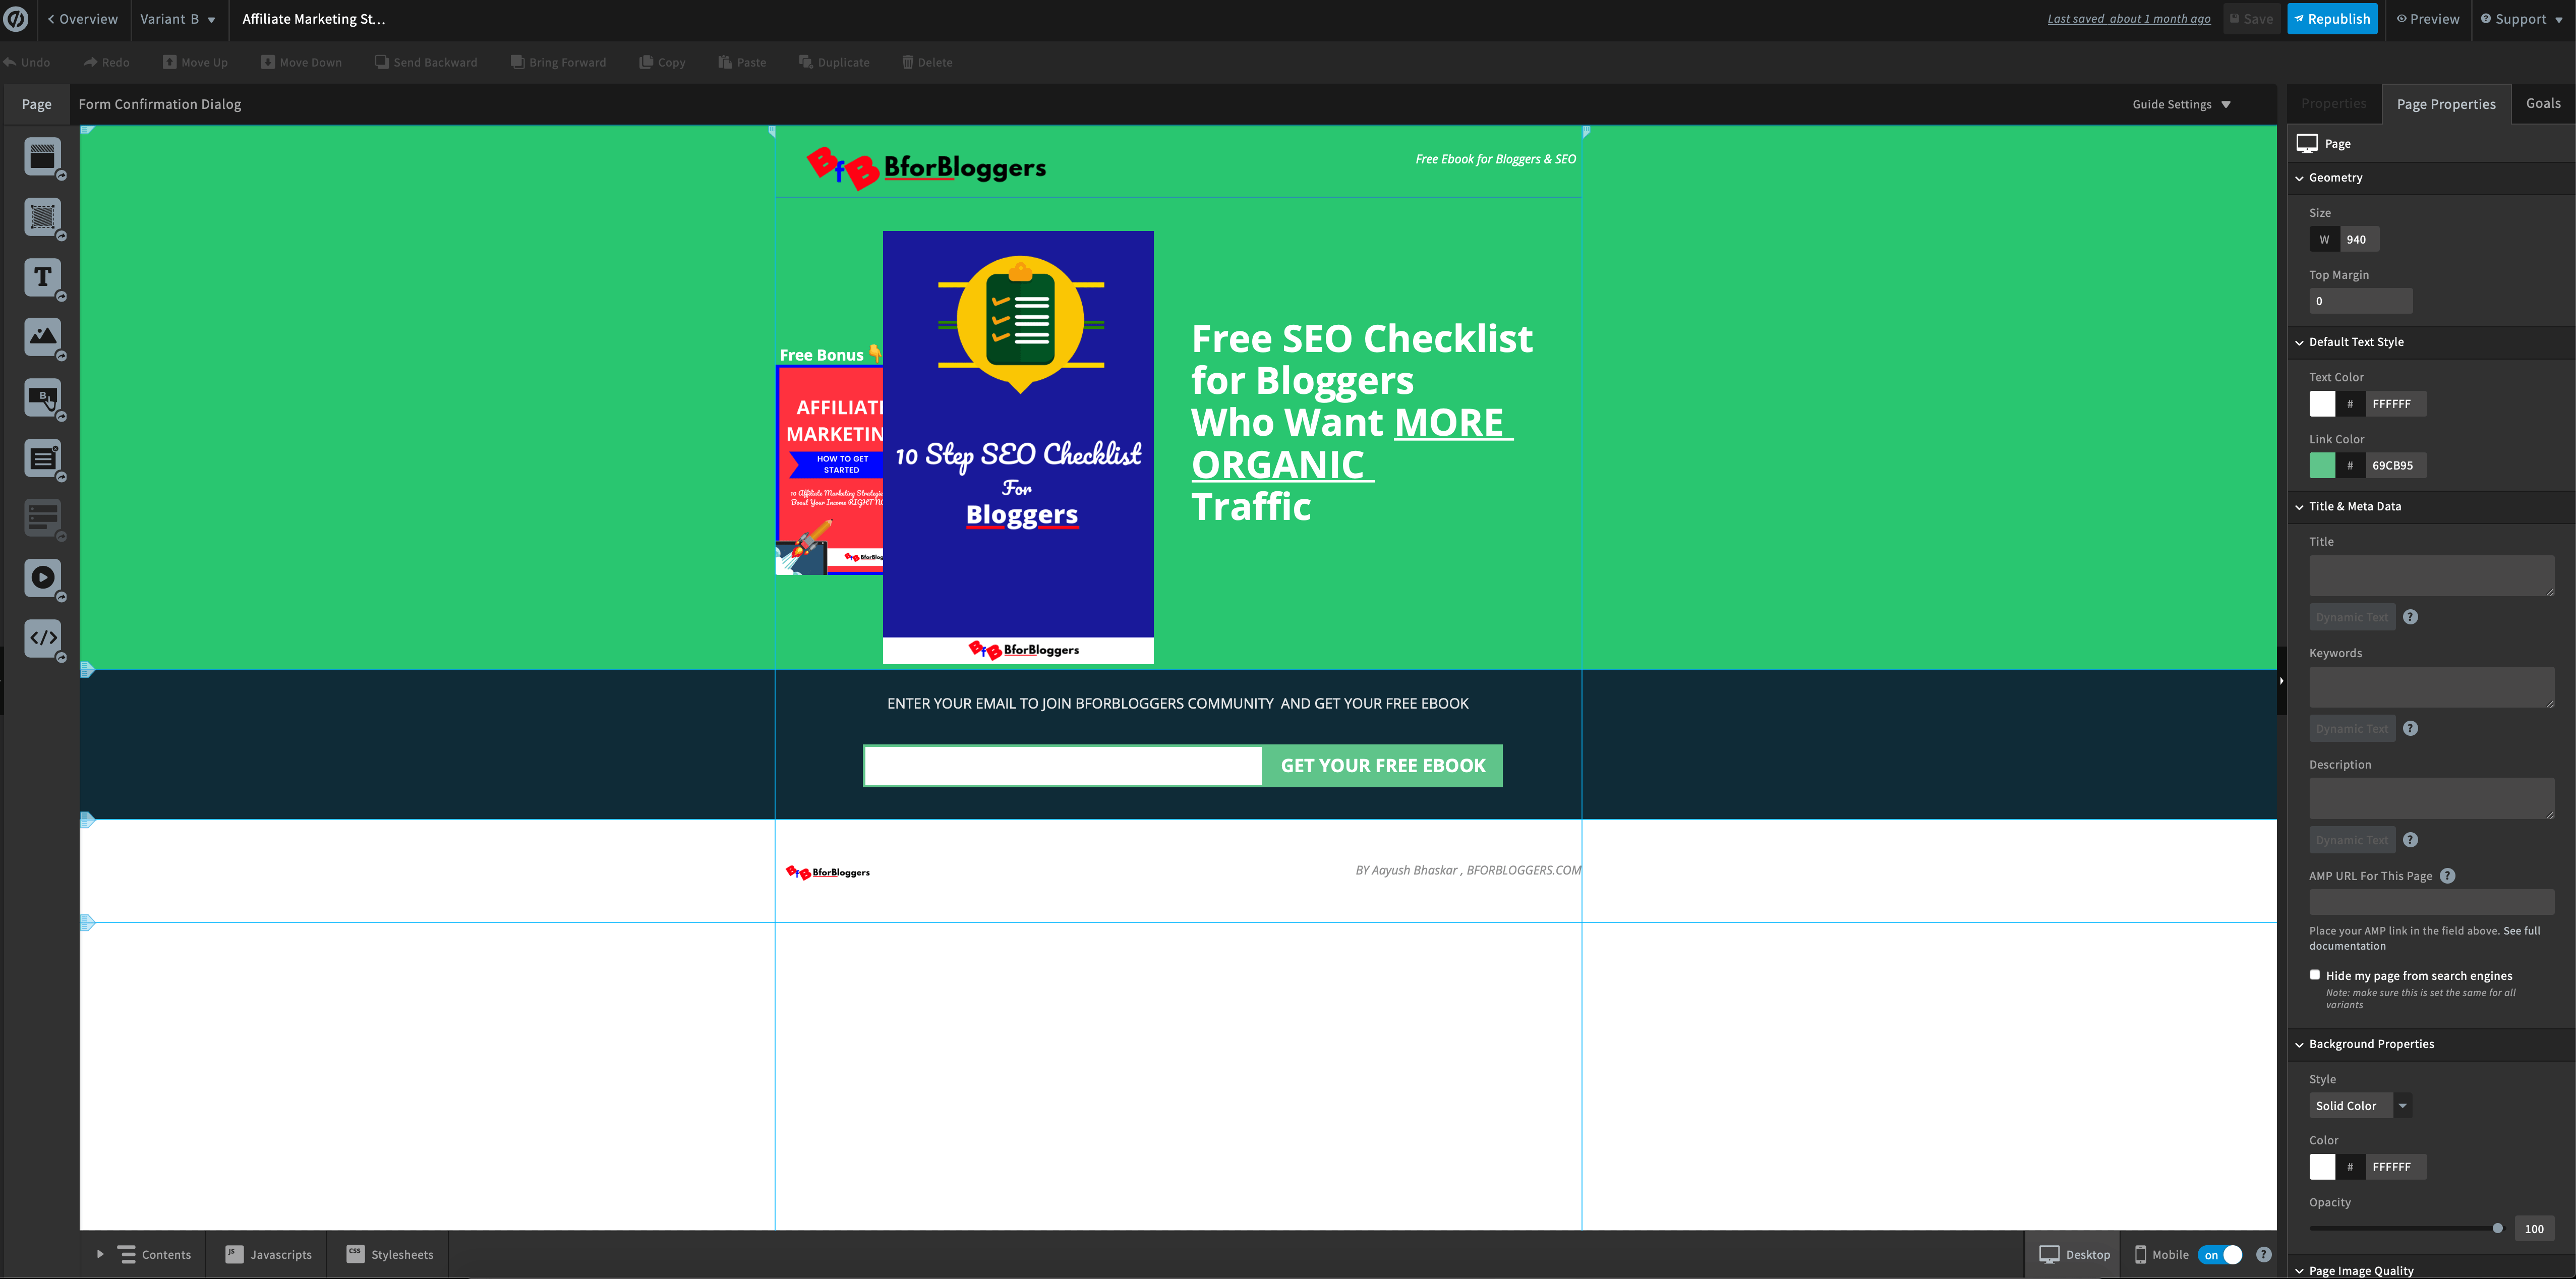The height and width of the screenshot is (1279, 2576).
Task: Collapse the Geometry section
Action: [2300, 178]
